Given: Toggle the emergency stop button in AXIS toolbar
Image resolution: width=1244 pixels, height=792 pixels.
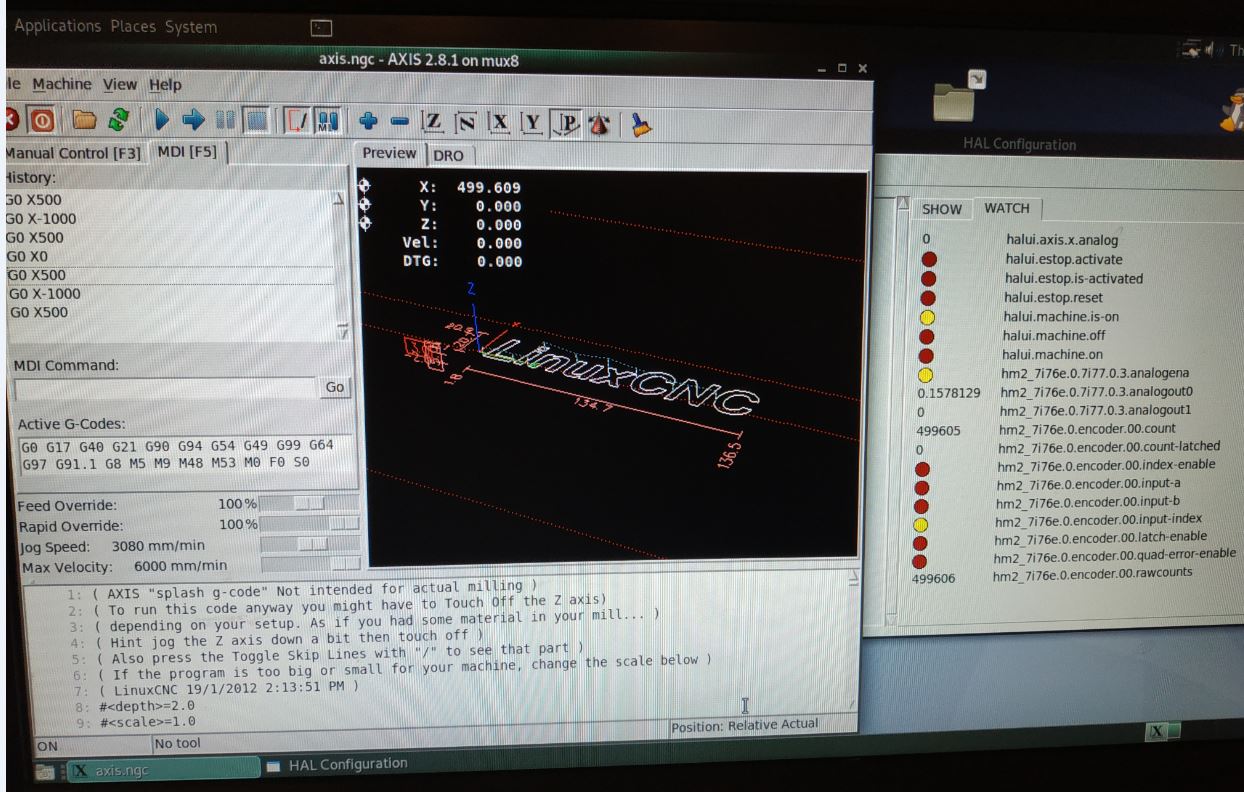Looking at the screenshot, I should pos(10,120).
